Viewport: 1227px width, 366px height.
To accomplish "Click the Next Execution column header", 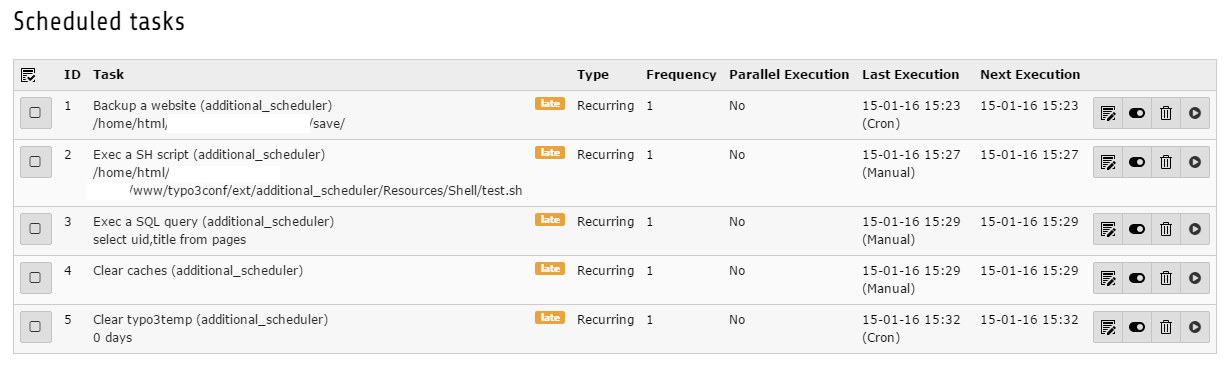I will click(x=1030, y=75).
